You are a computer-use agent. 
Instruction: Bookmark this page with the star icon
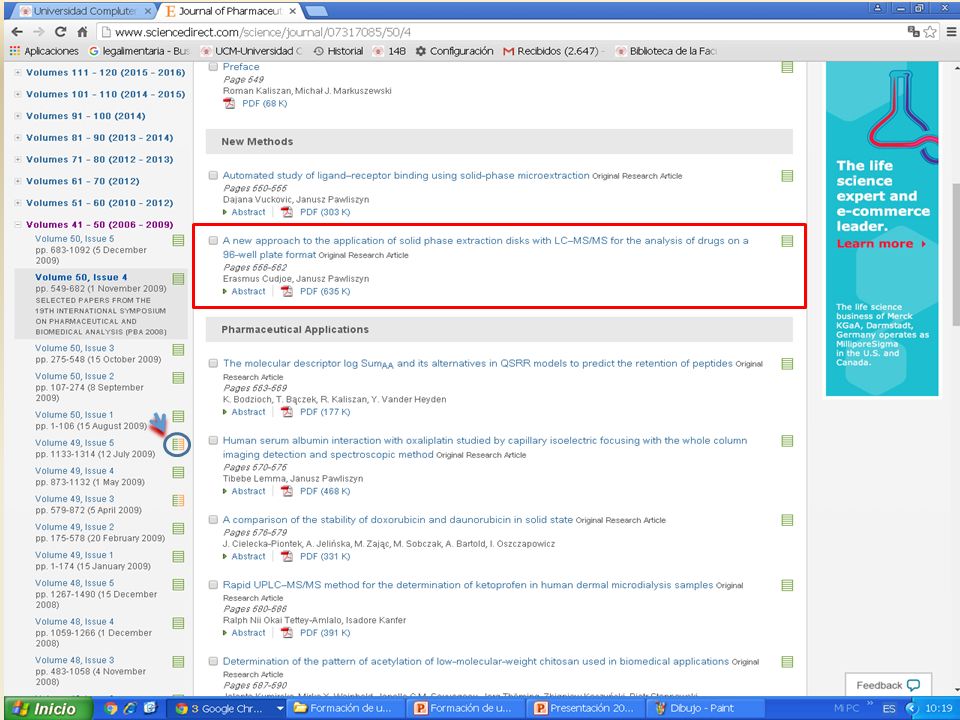(930, 32)
